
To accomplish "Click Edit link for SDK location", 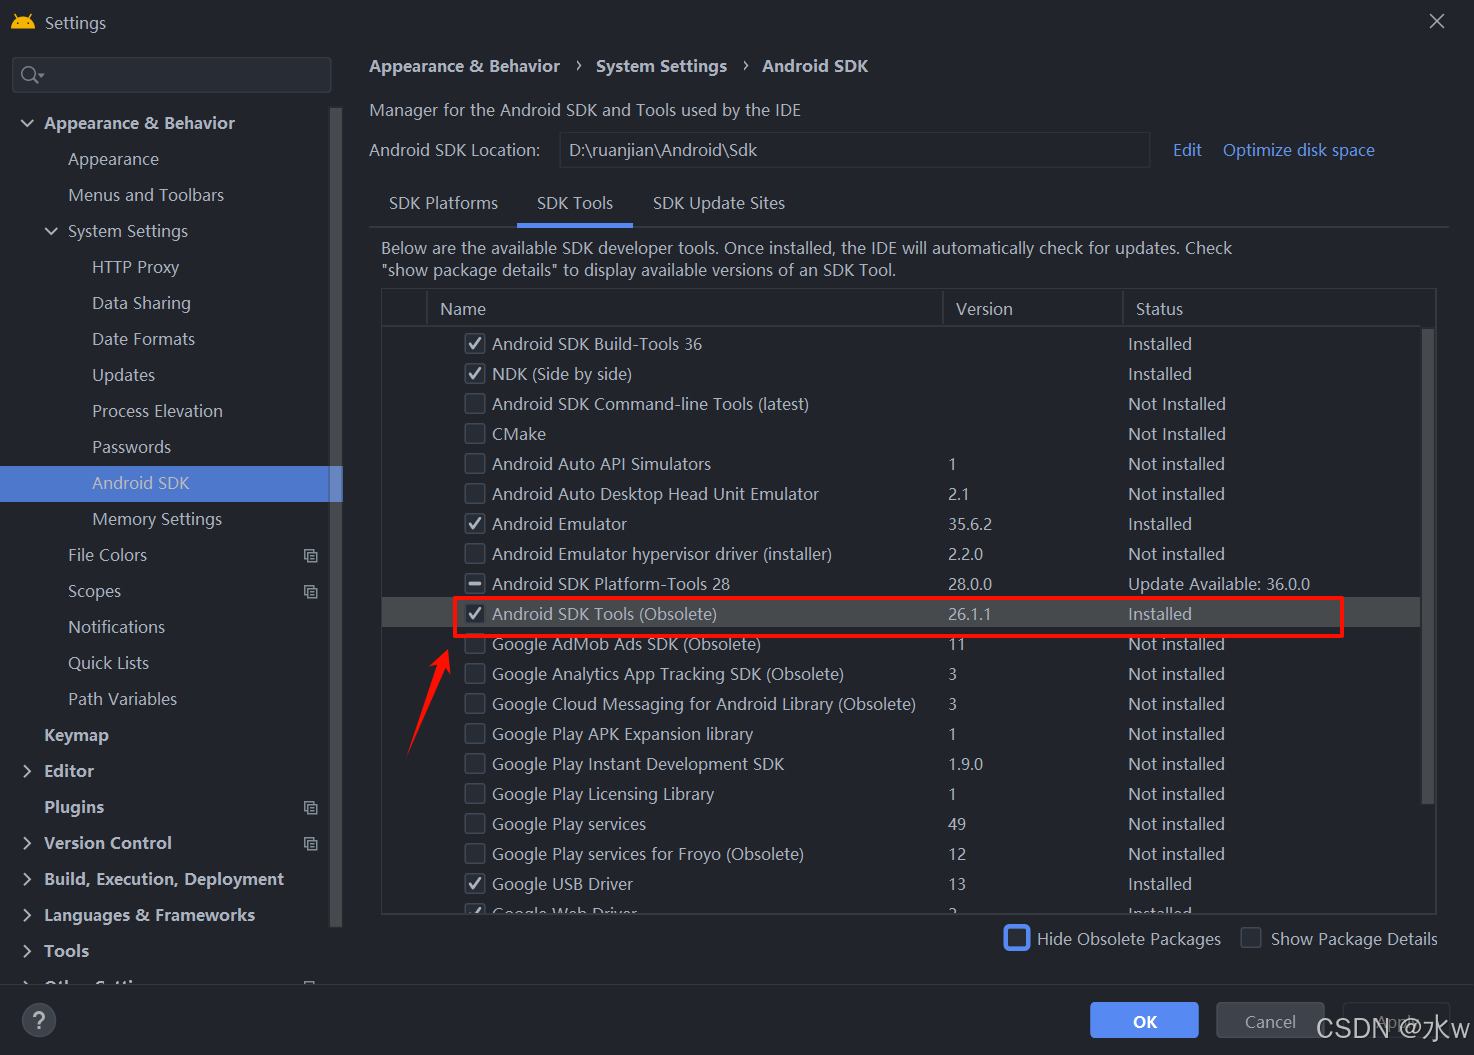I will 1187,150.
